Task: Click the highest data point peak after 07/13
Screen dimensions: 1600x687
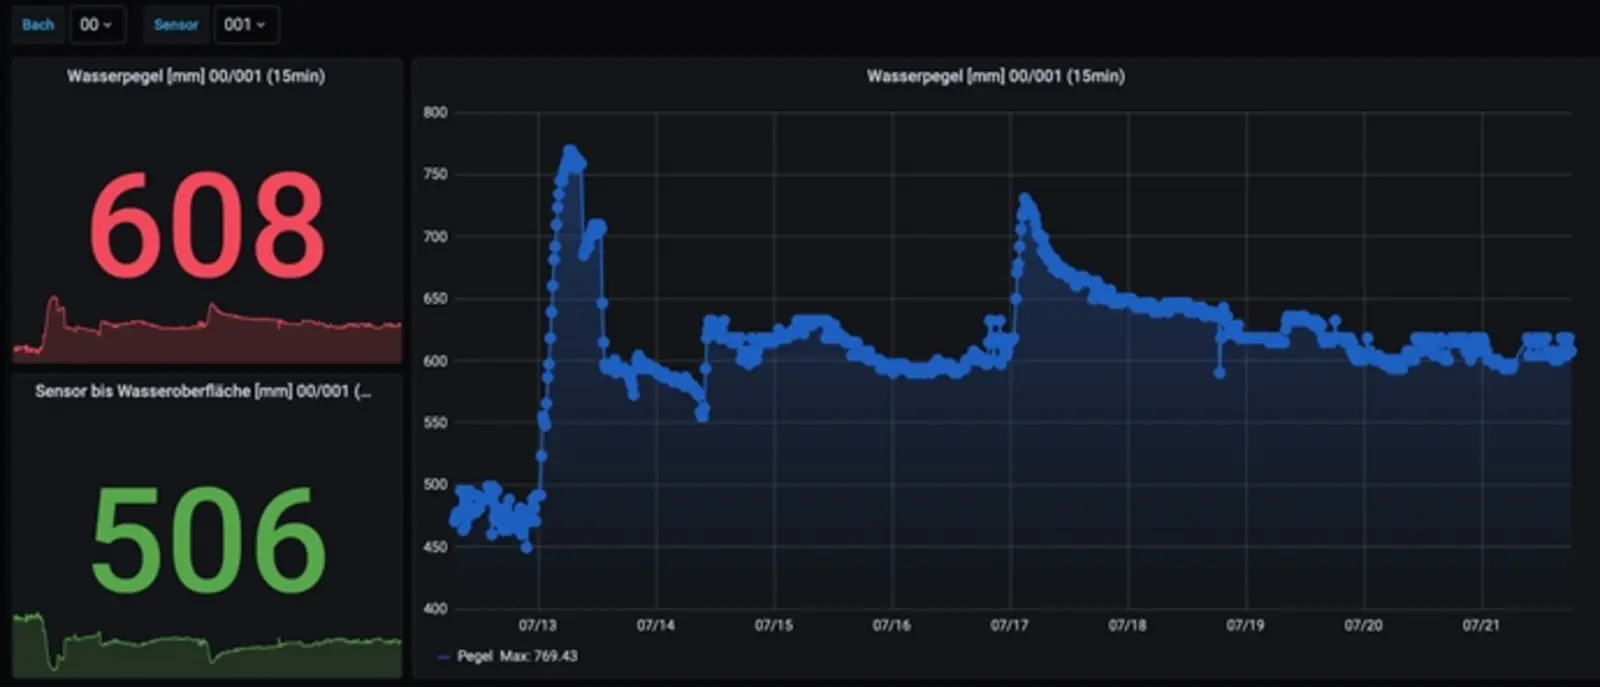Action: pyautogui.click(x=570, y=151)
